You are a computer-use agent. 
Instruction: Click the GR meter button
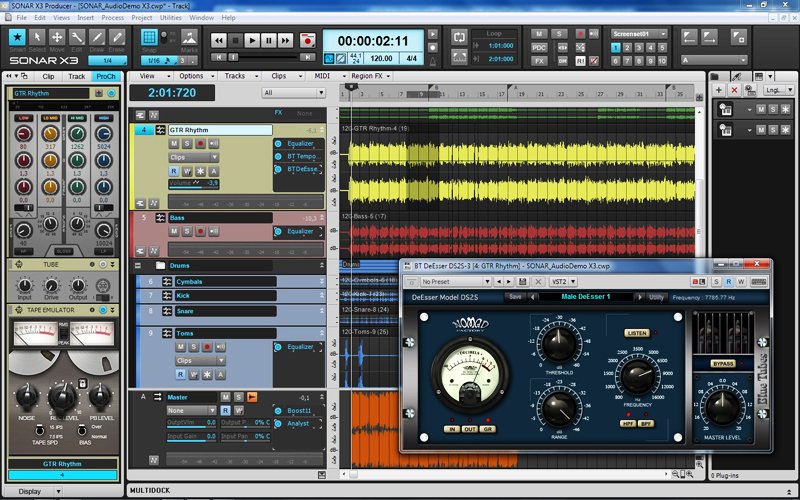(x=488, y=430)
